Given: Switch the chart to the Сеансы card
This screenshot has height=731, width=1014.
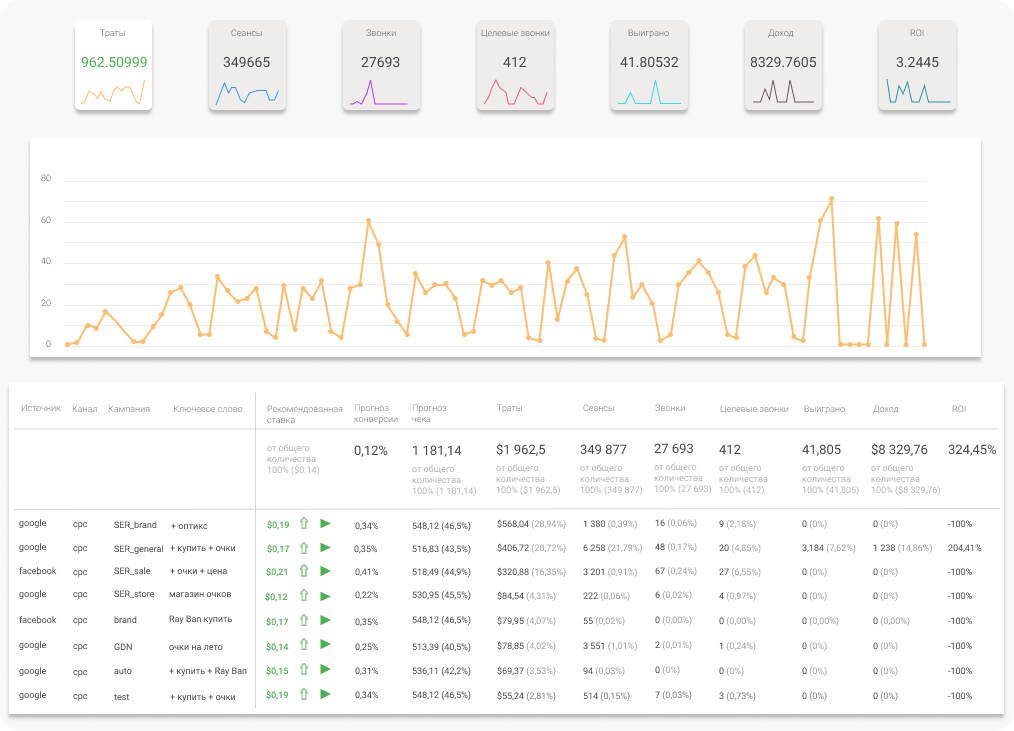Looking at the screenshot, I should 247,66.
